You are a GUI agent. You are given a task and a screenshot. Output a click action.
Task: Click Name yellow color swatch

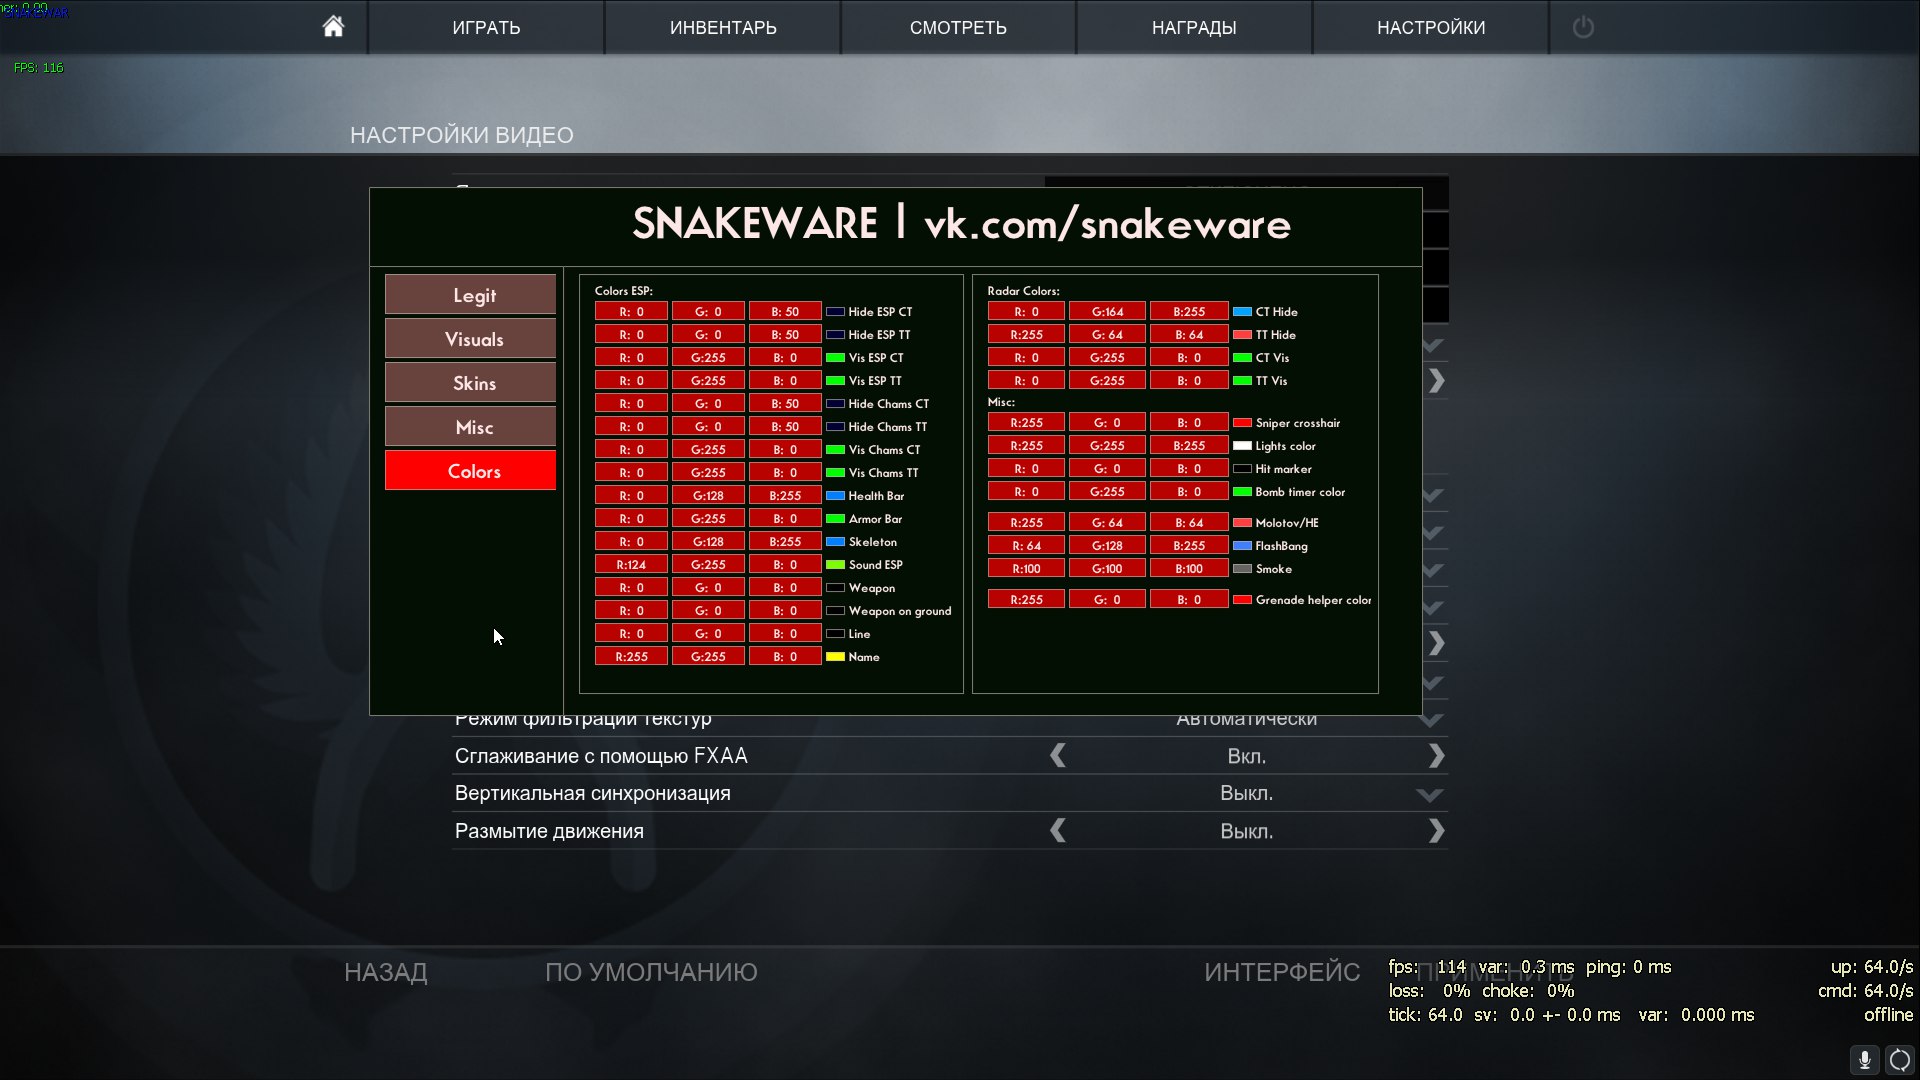click(x=835, y=657)
